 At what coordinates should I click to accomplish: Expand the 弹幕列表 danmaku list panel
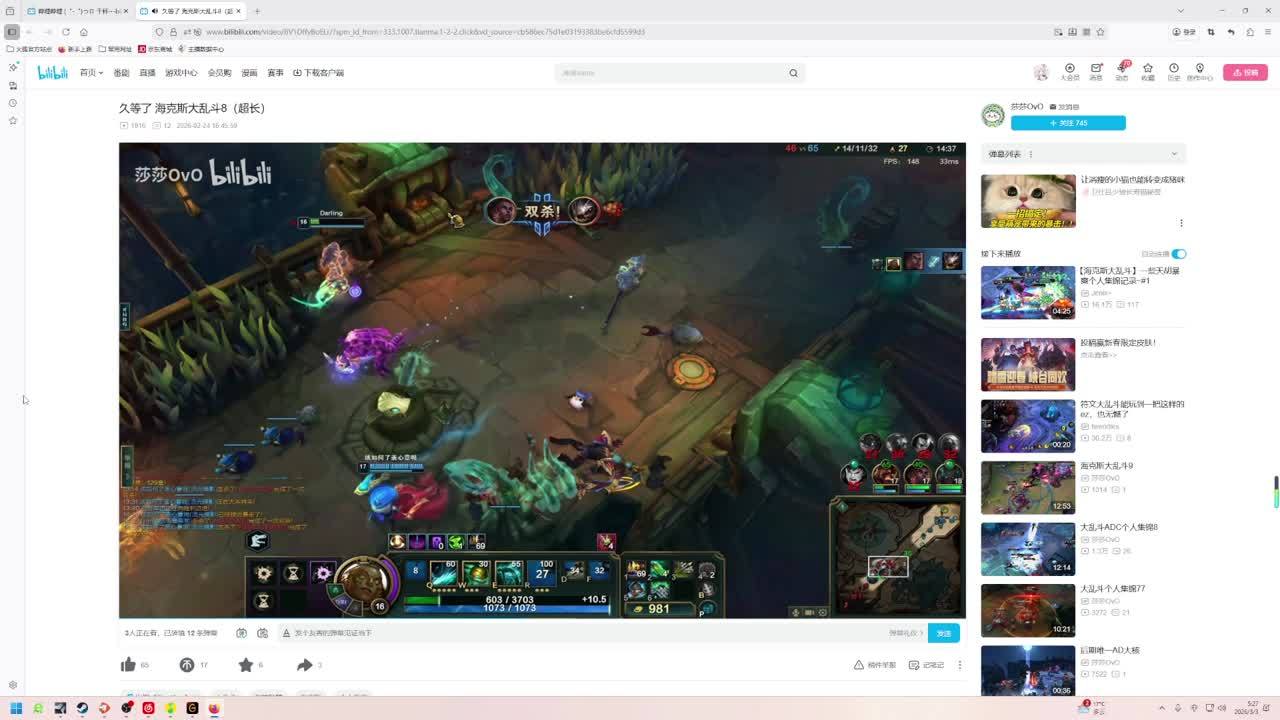coord(1174,154)
